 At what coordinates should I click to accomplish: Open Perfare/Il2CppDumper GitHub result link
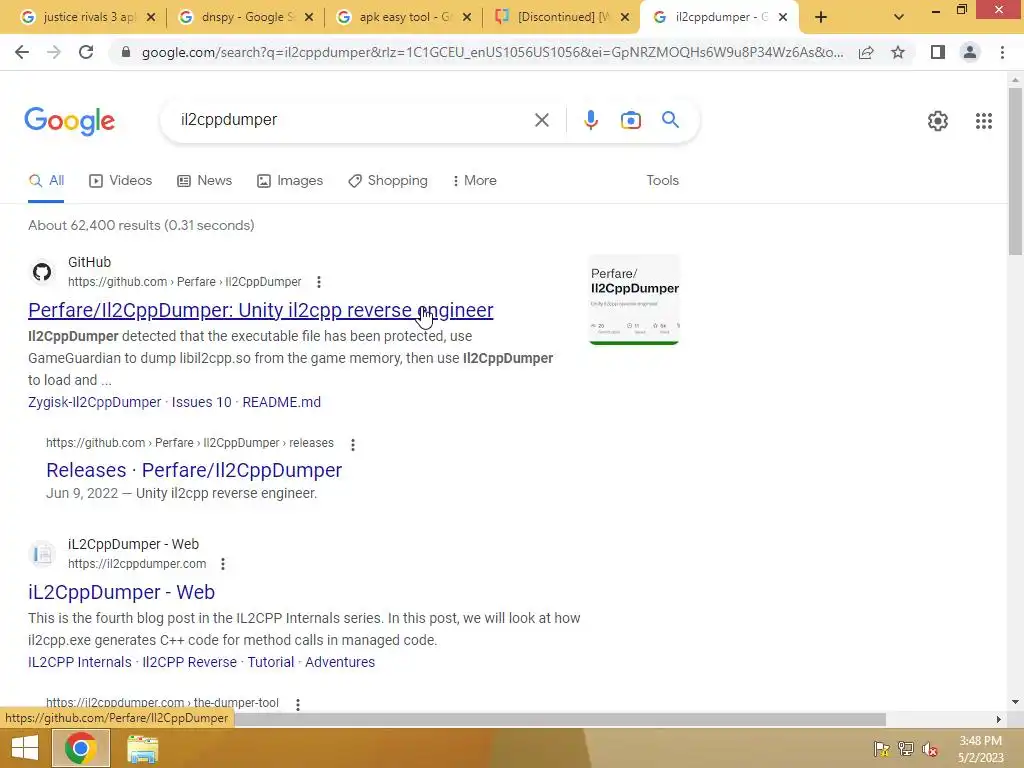[261, 310]
